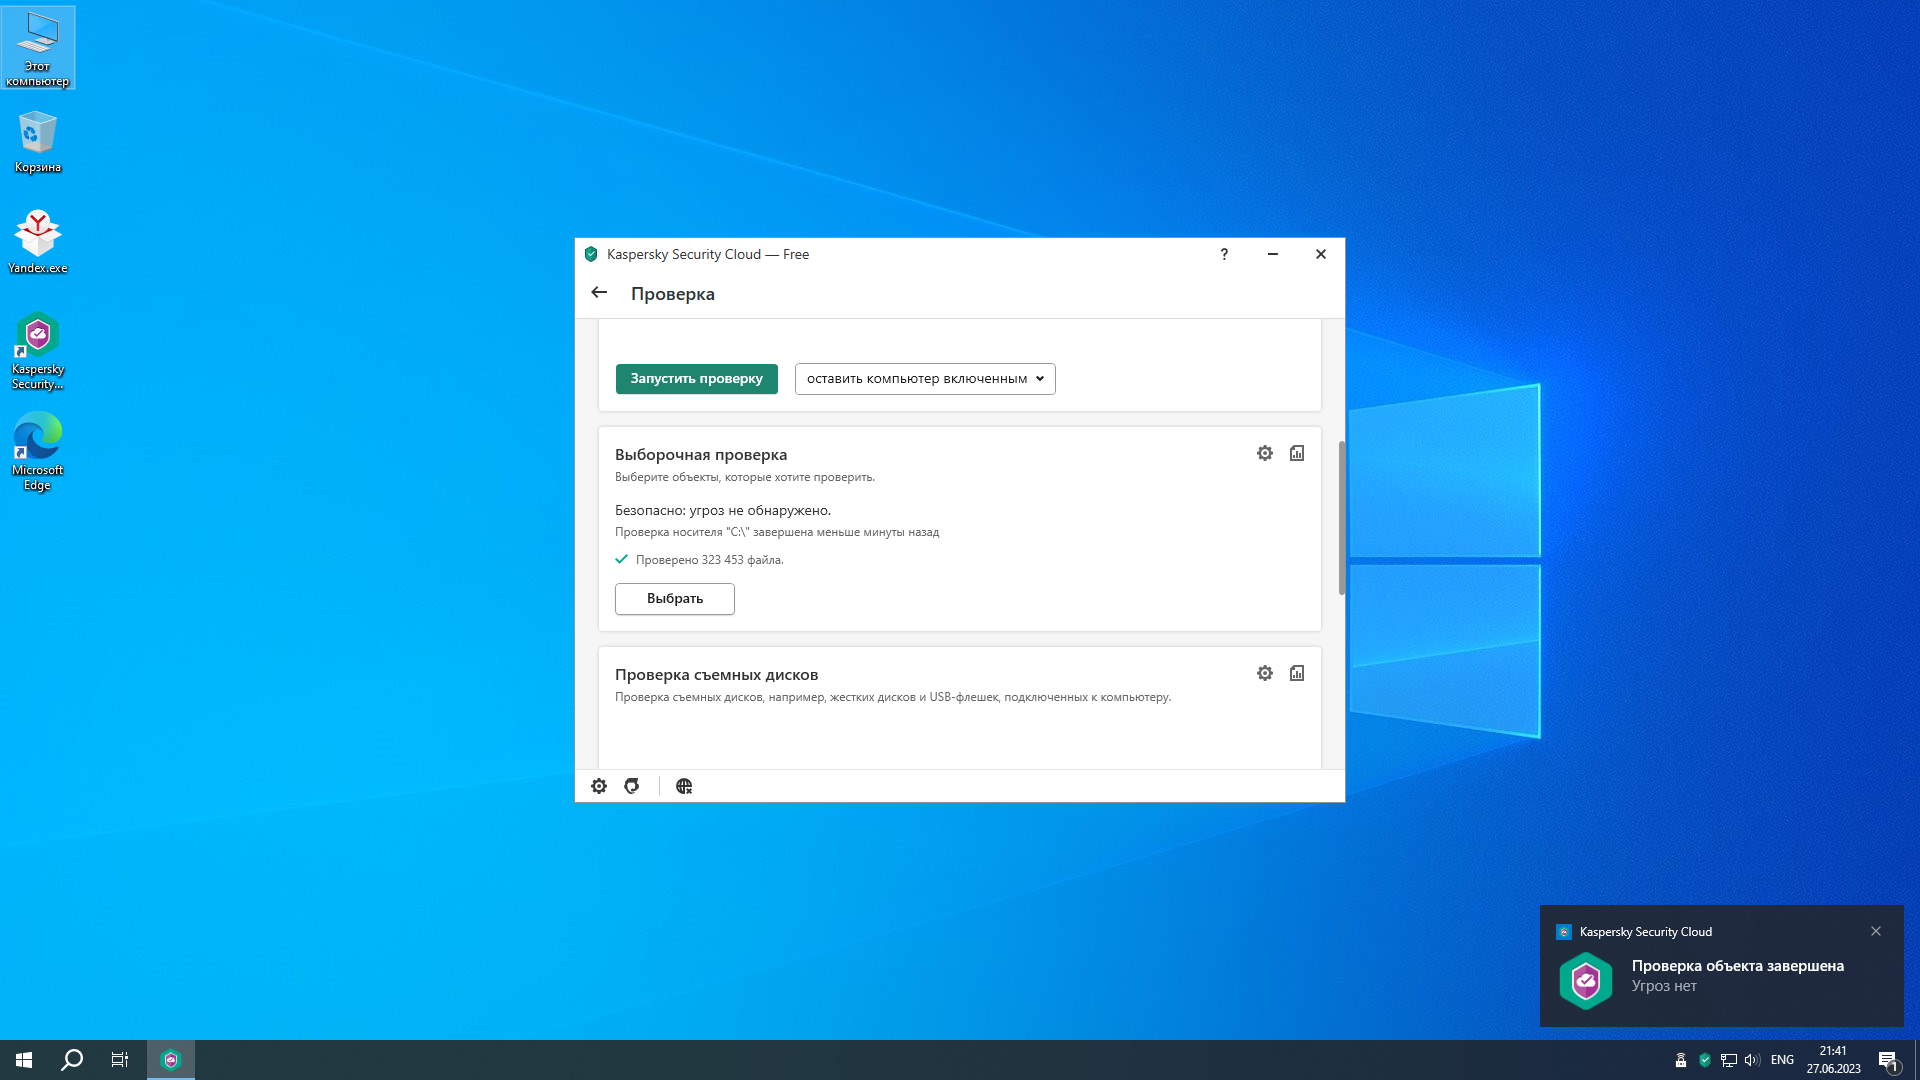Open Kaspersky from the taskbar
The image size is (1920, 1080).
171,1060
